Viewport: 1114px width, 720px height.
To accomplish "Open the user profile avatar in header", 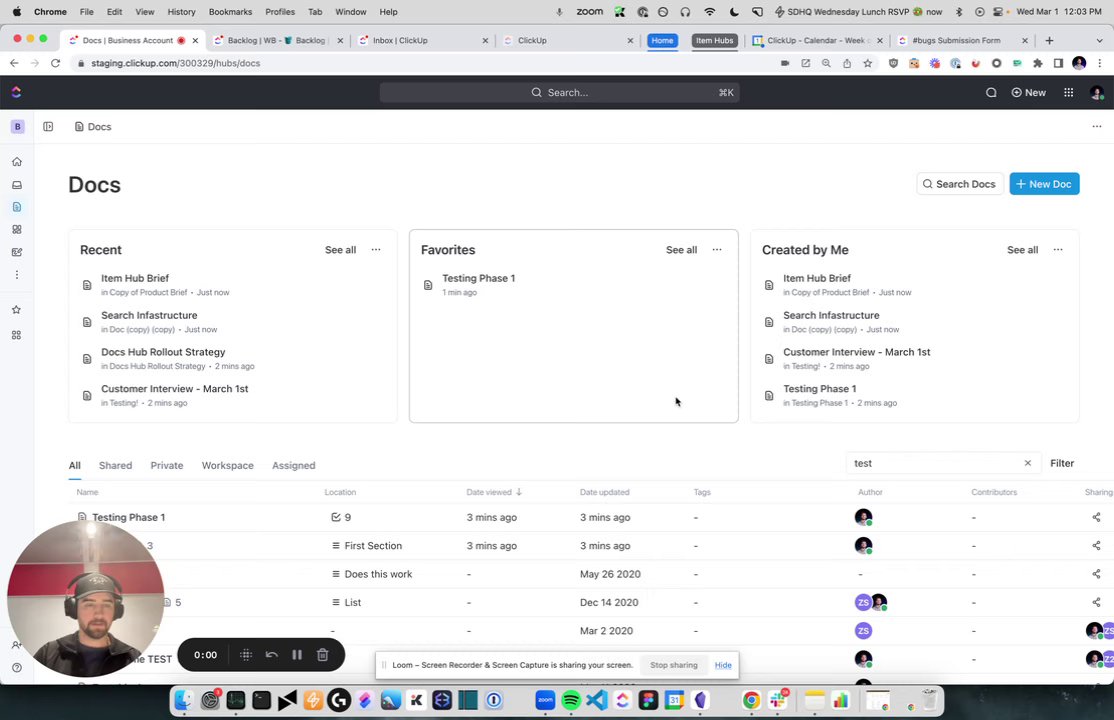I will [x=1096, y=92].
